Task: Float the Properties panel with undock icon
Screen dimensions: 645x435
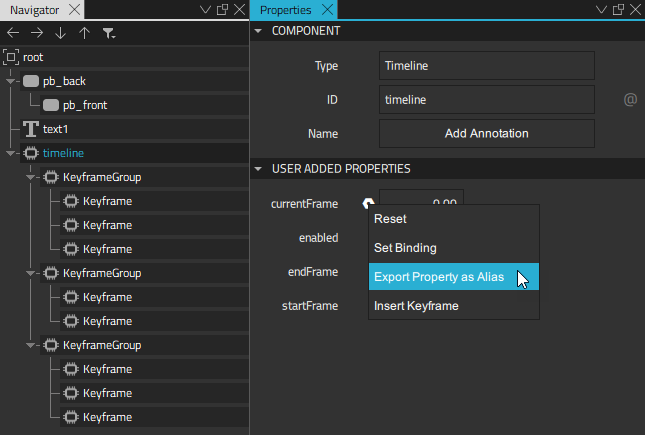Action: 618,9
